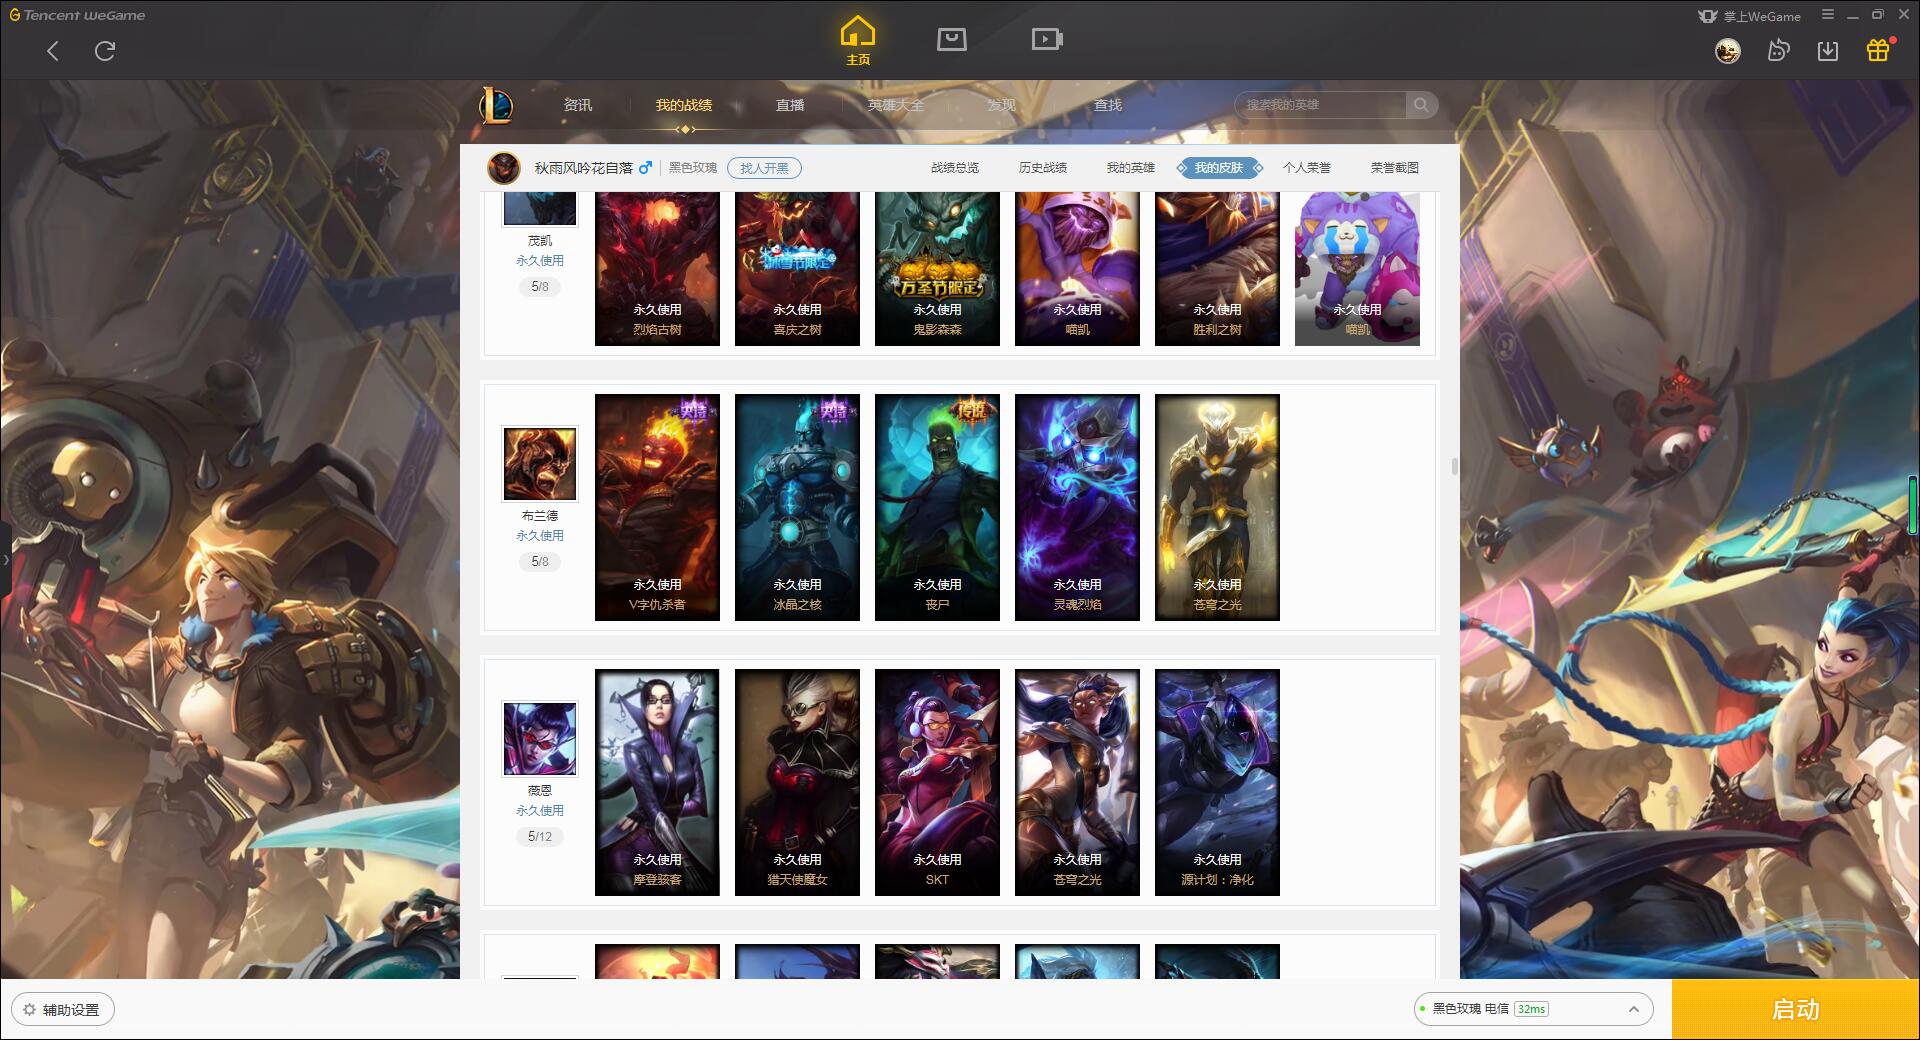1920x1040 pixels.
Task: Open the video/live icon in the top bar
Action: coord(1047,39)
